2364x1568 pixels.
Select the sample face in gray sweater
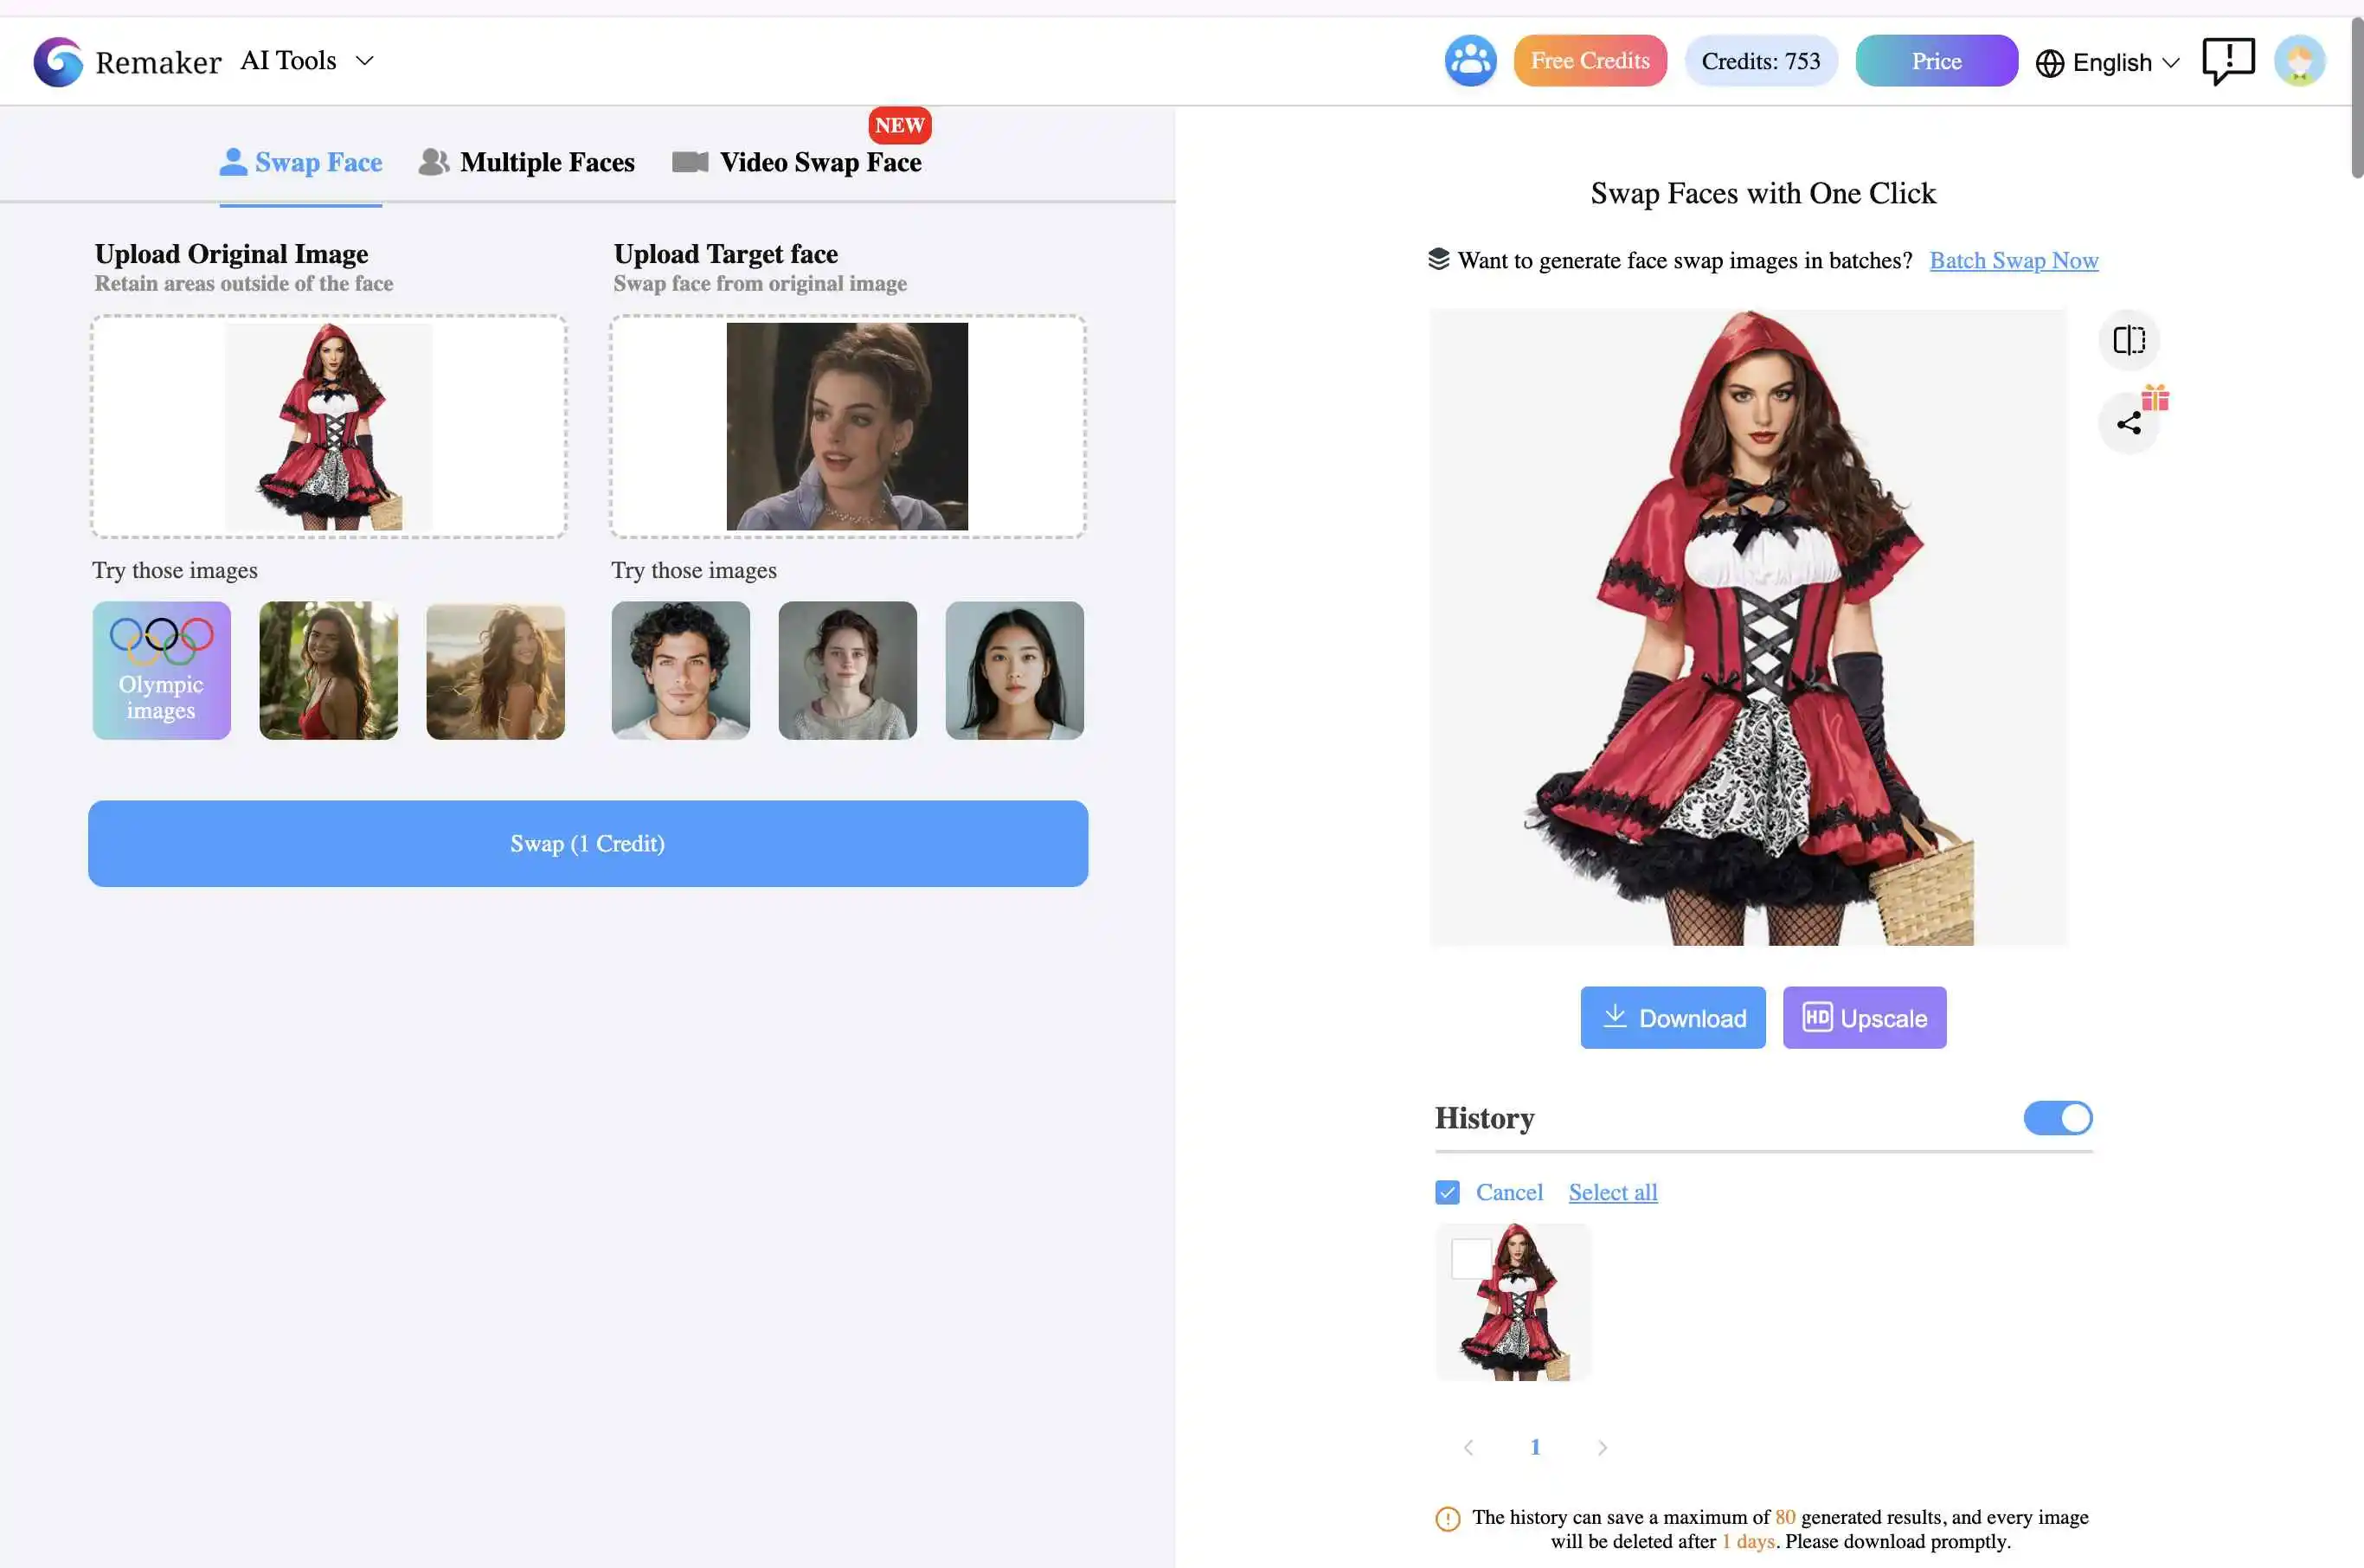(x=848, y=670)
